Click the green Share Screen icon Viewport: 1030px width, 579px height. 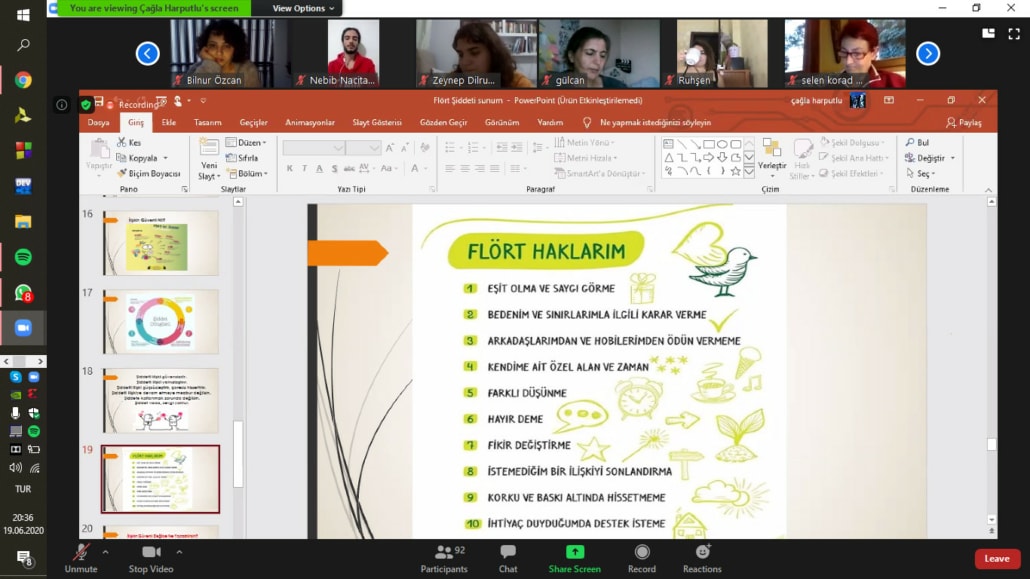click(x=574, y=552)
